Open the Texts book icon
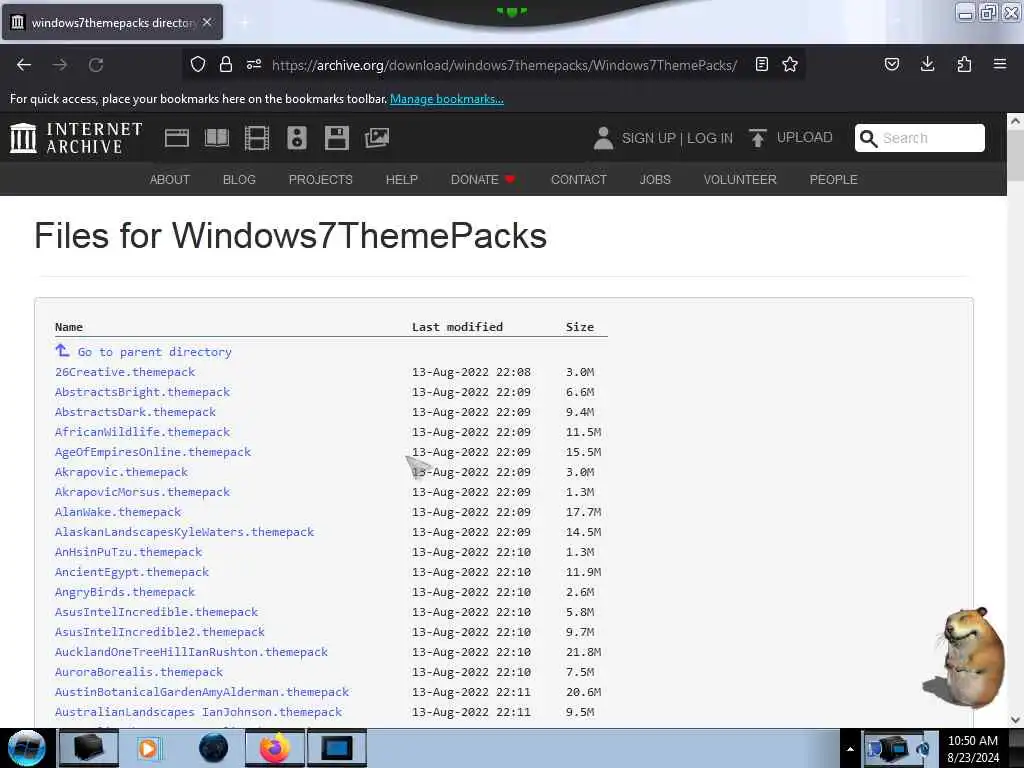The image size is (1024, 768). click(217, 138)
